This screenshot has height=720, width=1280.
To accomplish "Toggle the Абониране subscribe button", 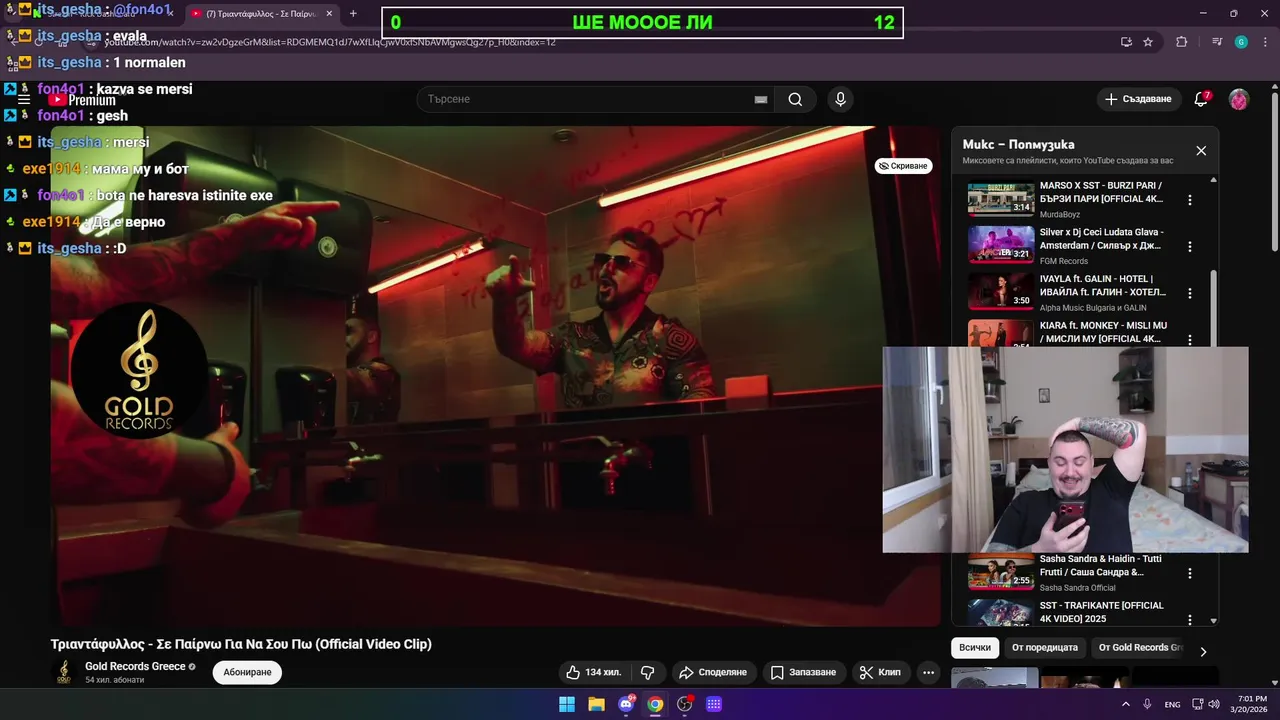I will click(247, 672).
